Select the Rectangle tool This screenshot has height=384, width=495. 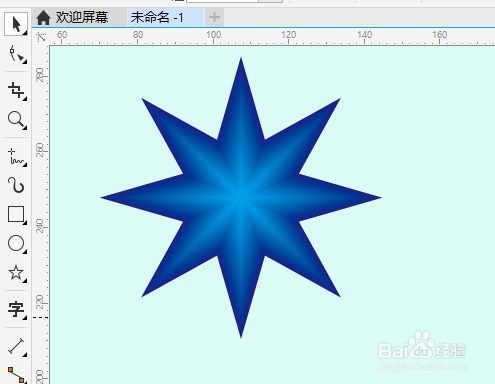pyautogui.click(x=16, y=215)
